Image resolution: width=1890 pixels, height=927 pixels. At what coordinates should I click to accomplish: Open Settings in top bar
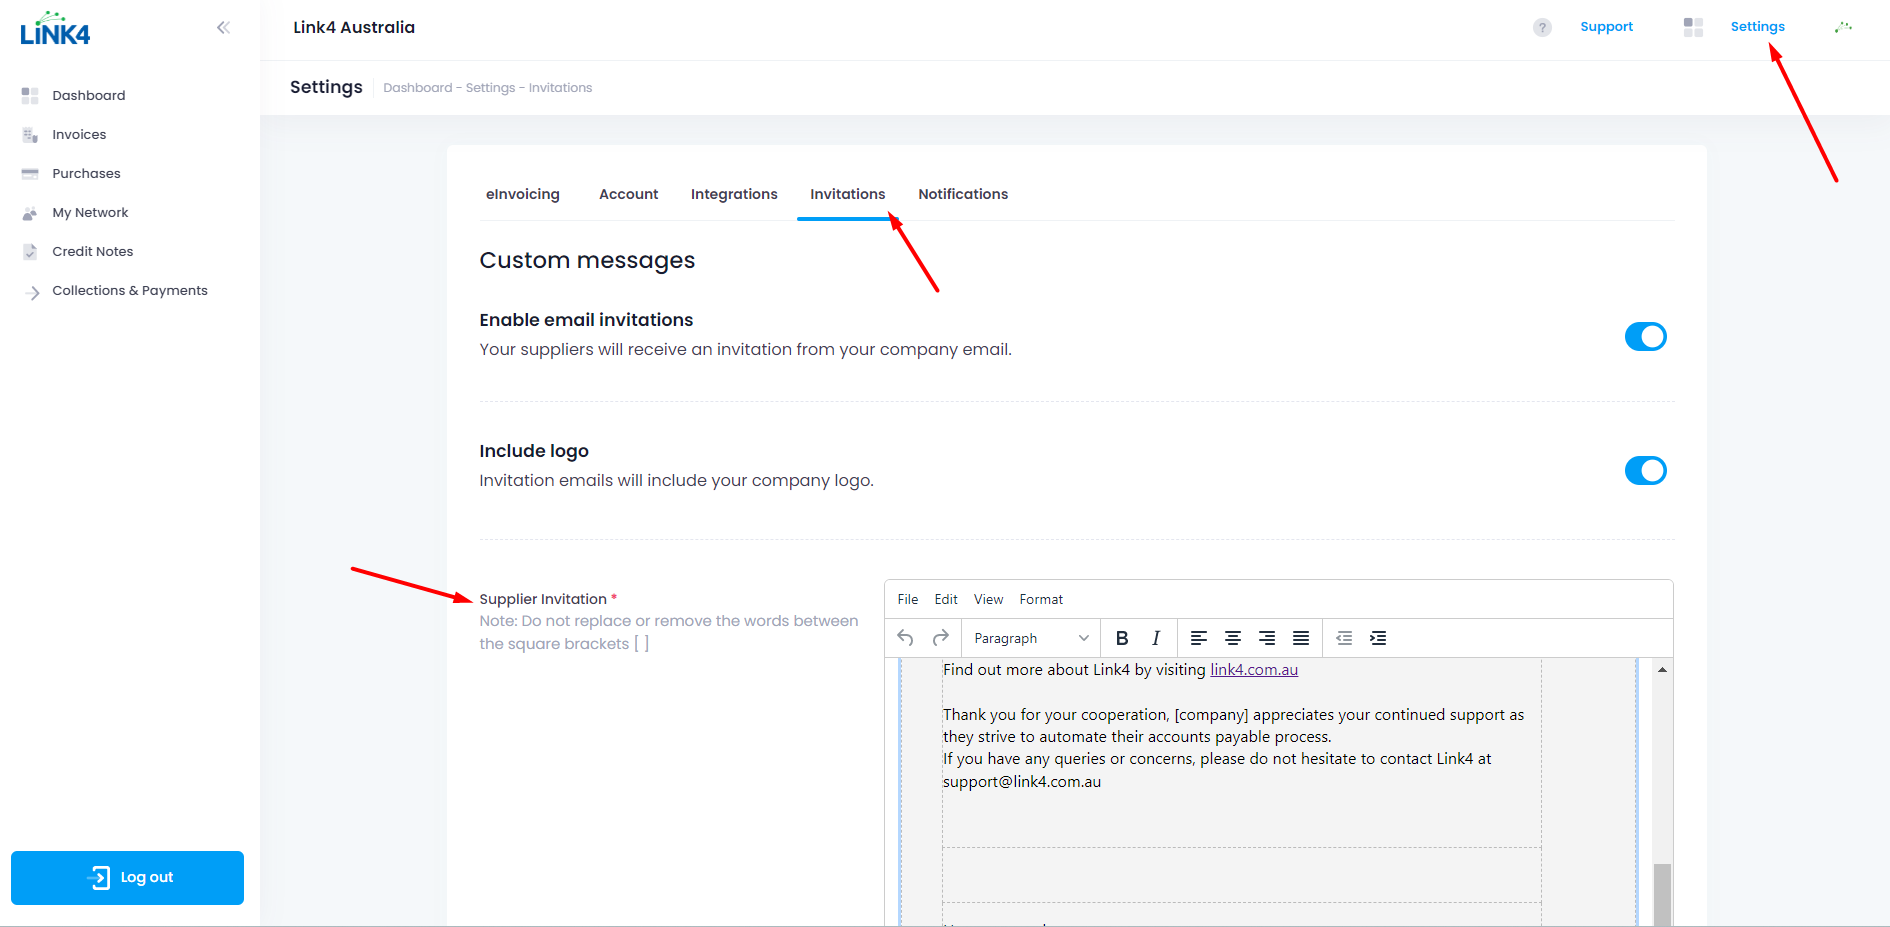1757,27
